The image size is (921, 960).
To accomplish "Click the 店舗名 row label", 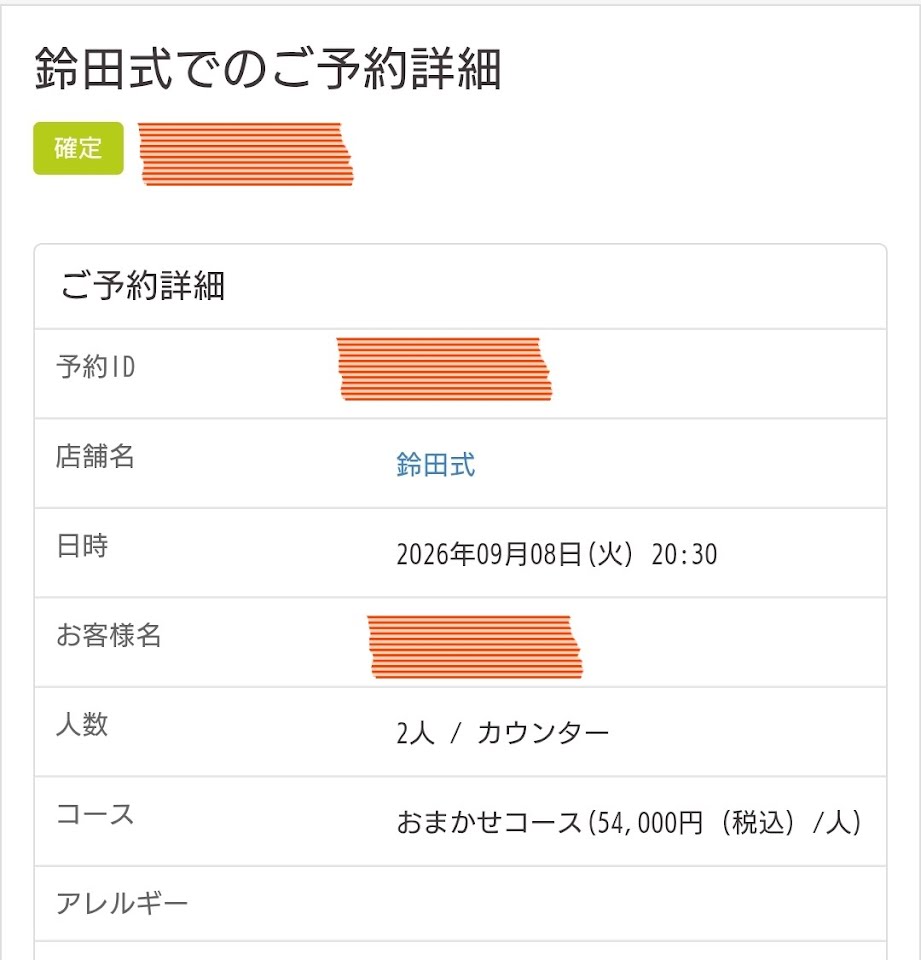I will pos(95,457).
